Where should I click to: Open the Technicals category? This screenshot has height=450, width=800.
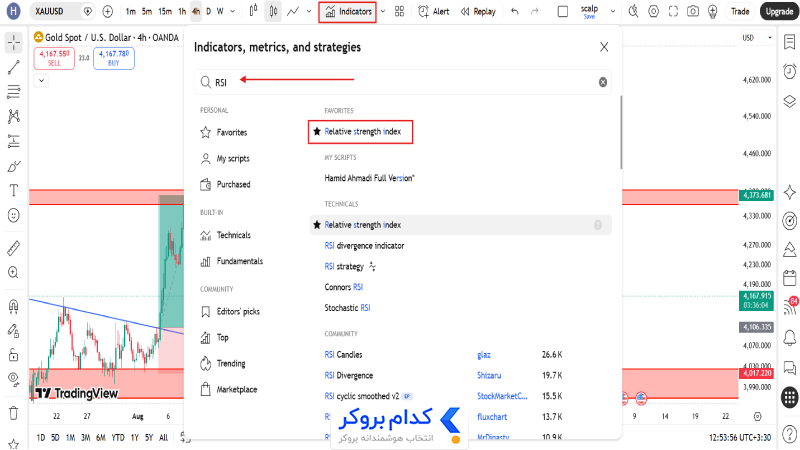coord(225,235)
